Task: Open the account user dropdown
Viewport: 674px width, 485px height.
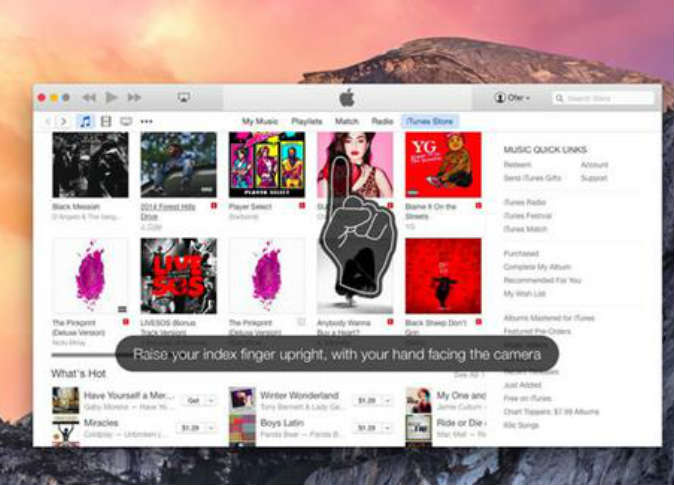Action: pos(512,98)
